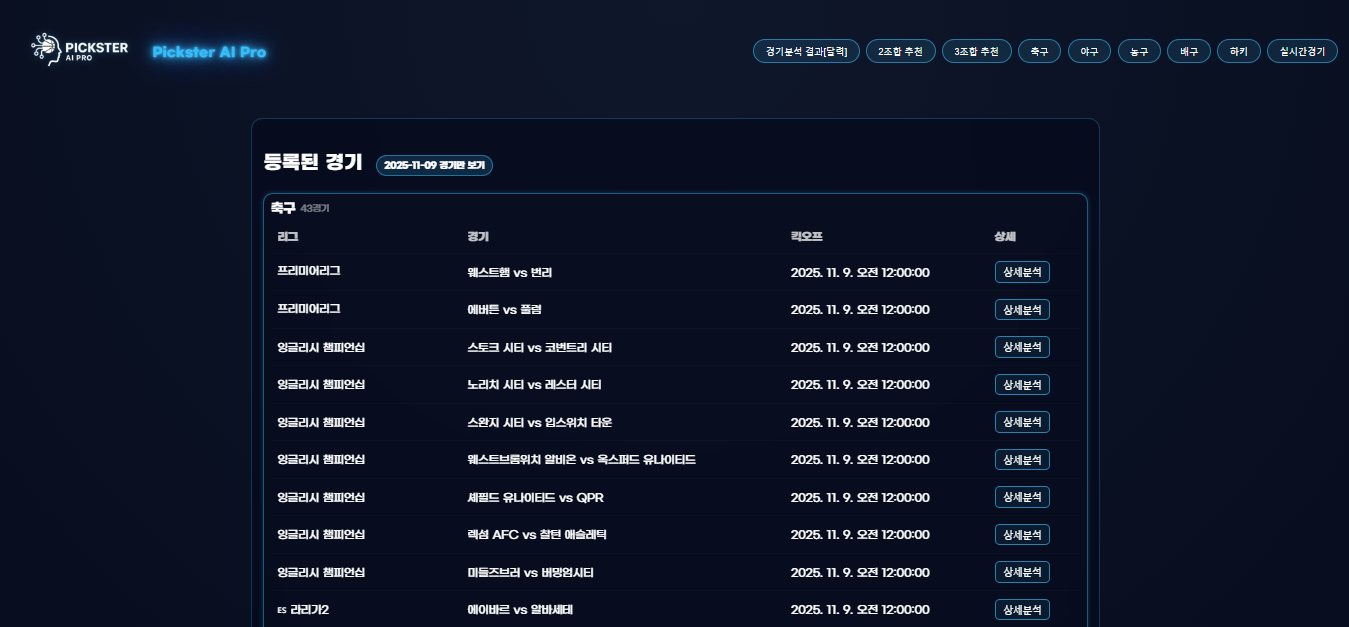The image size is (1349, 627).
Task: Click 상세분석 for 셰필드 유나이티드 vs QPR
Action: point(1022,497)
